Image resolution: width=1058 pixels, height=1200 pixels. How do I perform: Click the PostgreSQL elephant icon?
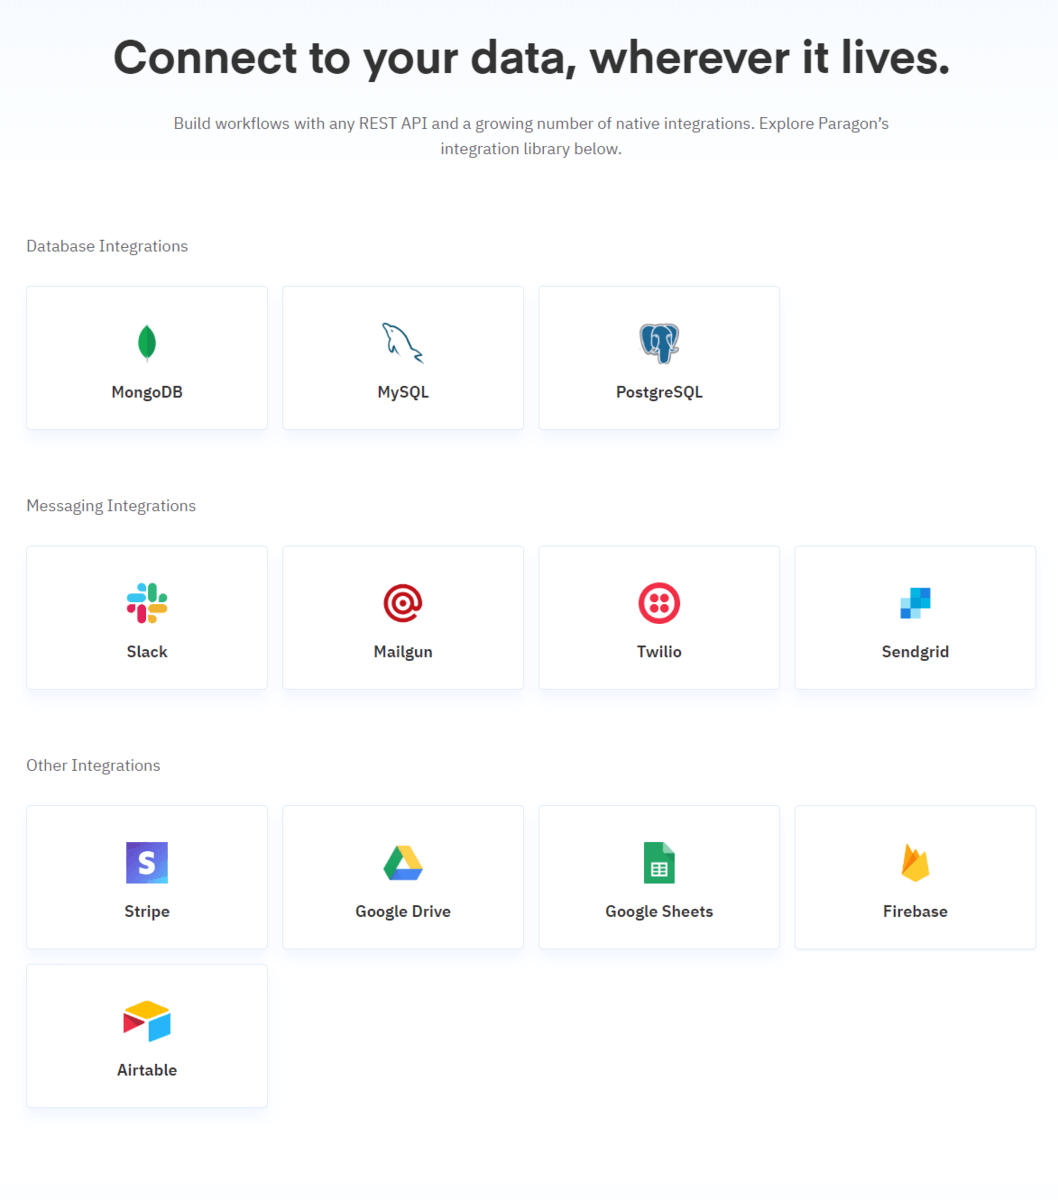coord(659,343)
